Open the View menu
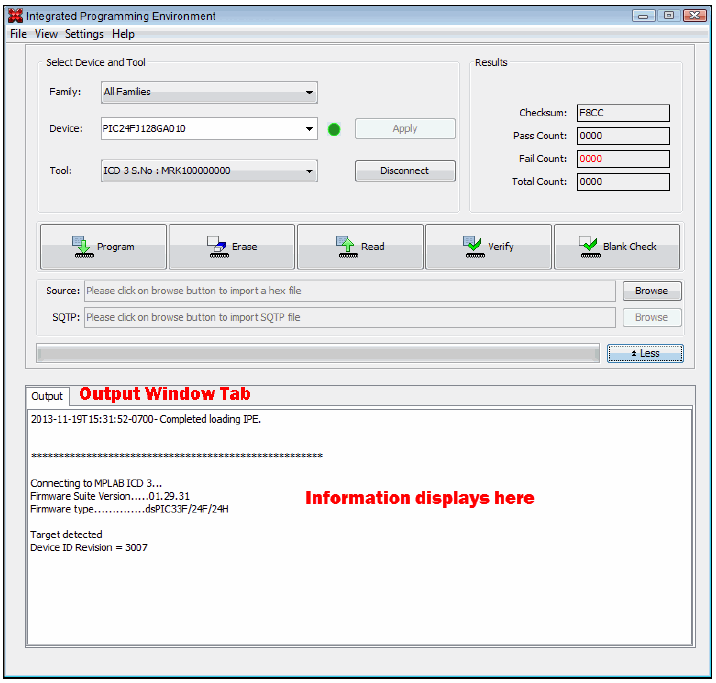This screenshot has width=716, height=683. pyautogui.click(x=46, y=34)
